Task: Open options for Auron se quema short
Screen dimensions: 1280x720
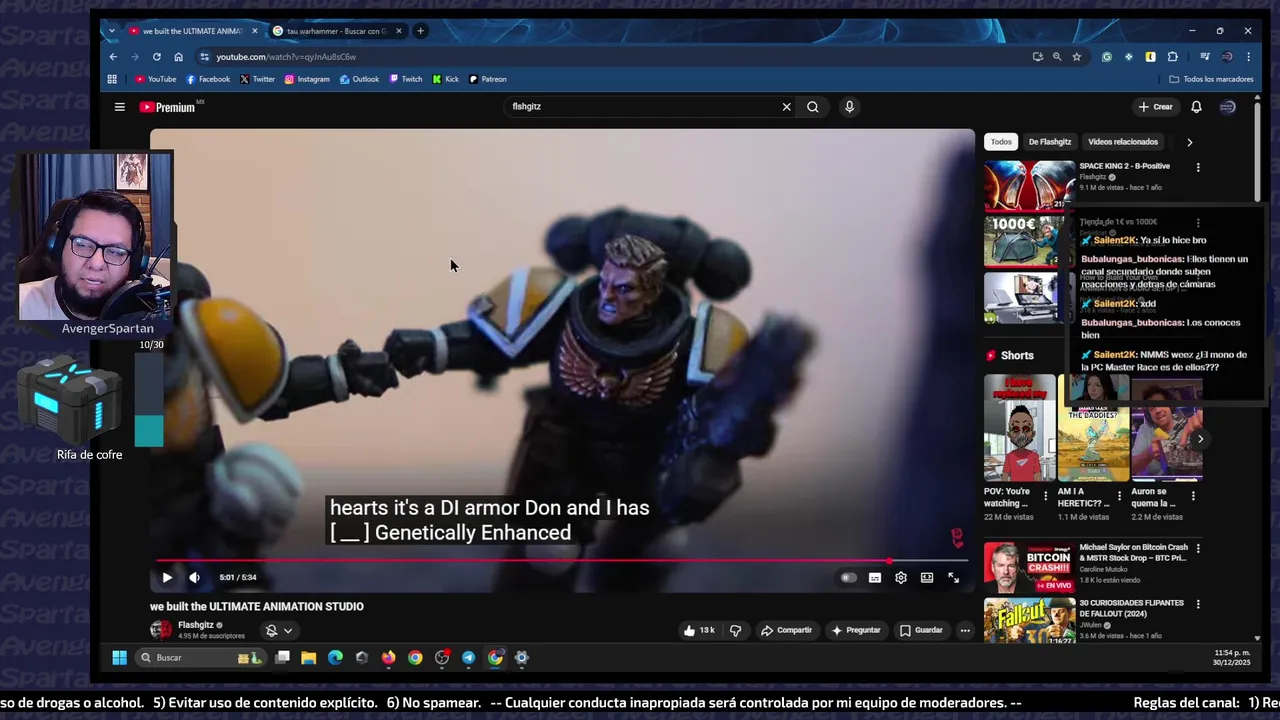Action: pos(1193,495)
